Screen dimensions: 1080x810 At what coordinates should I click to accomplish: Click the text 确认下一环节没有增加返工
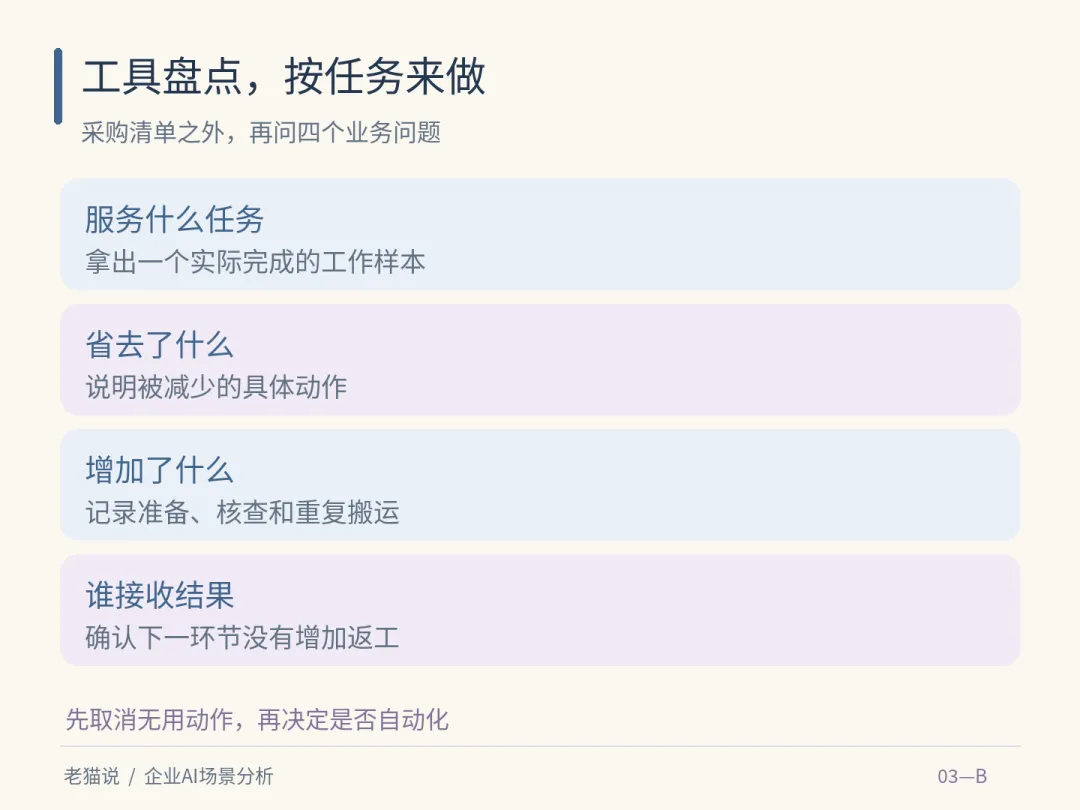tap(242, 638)
